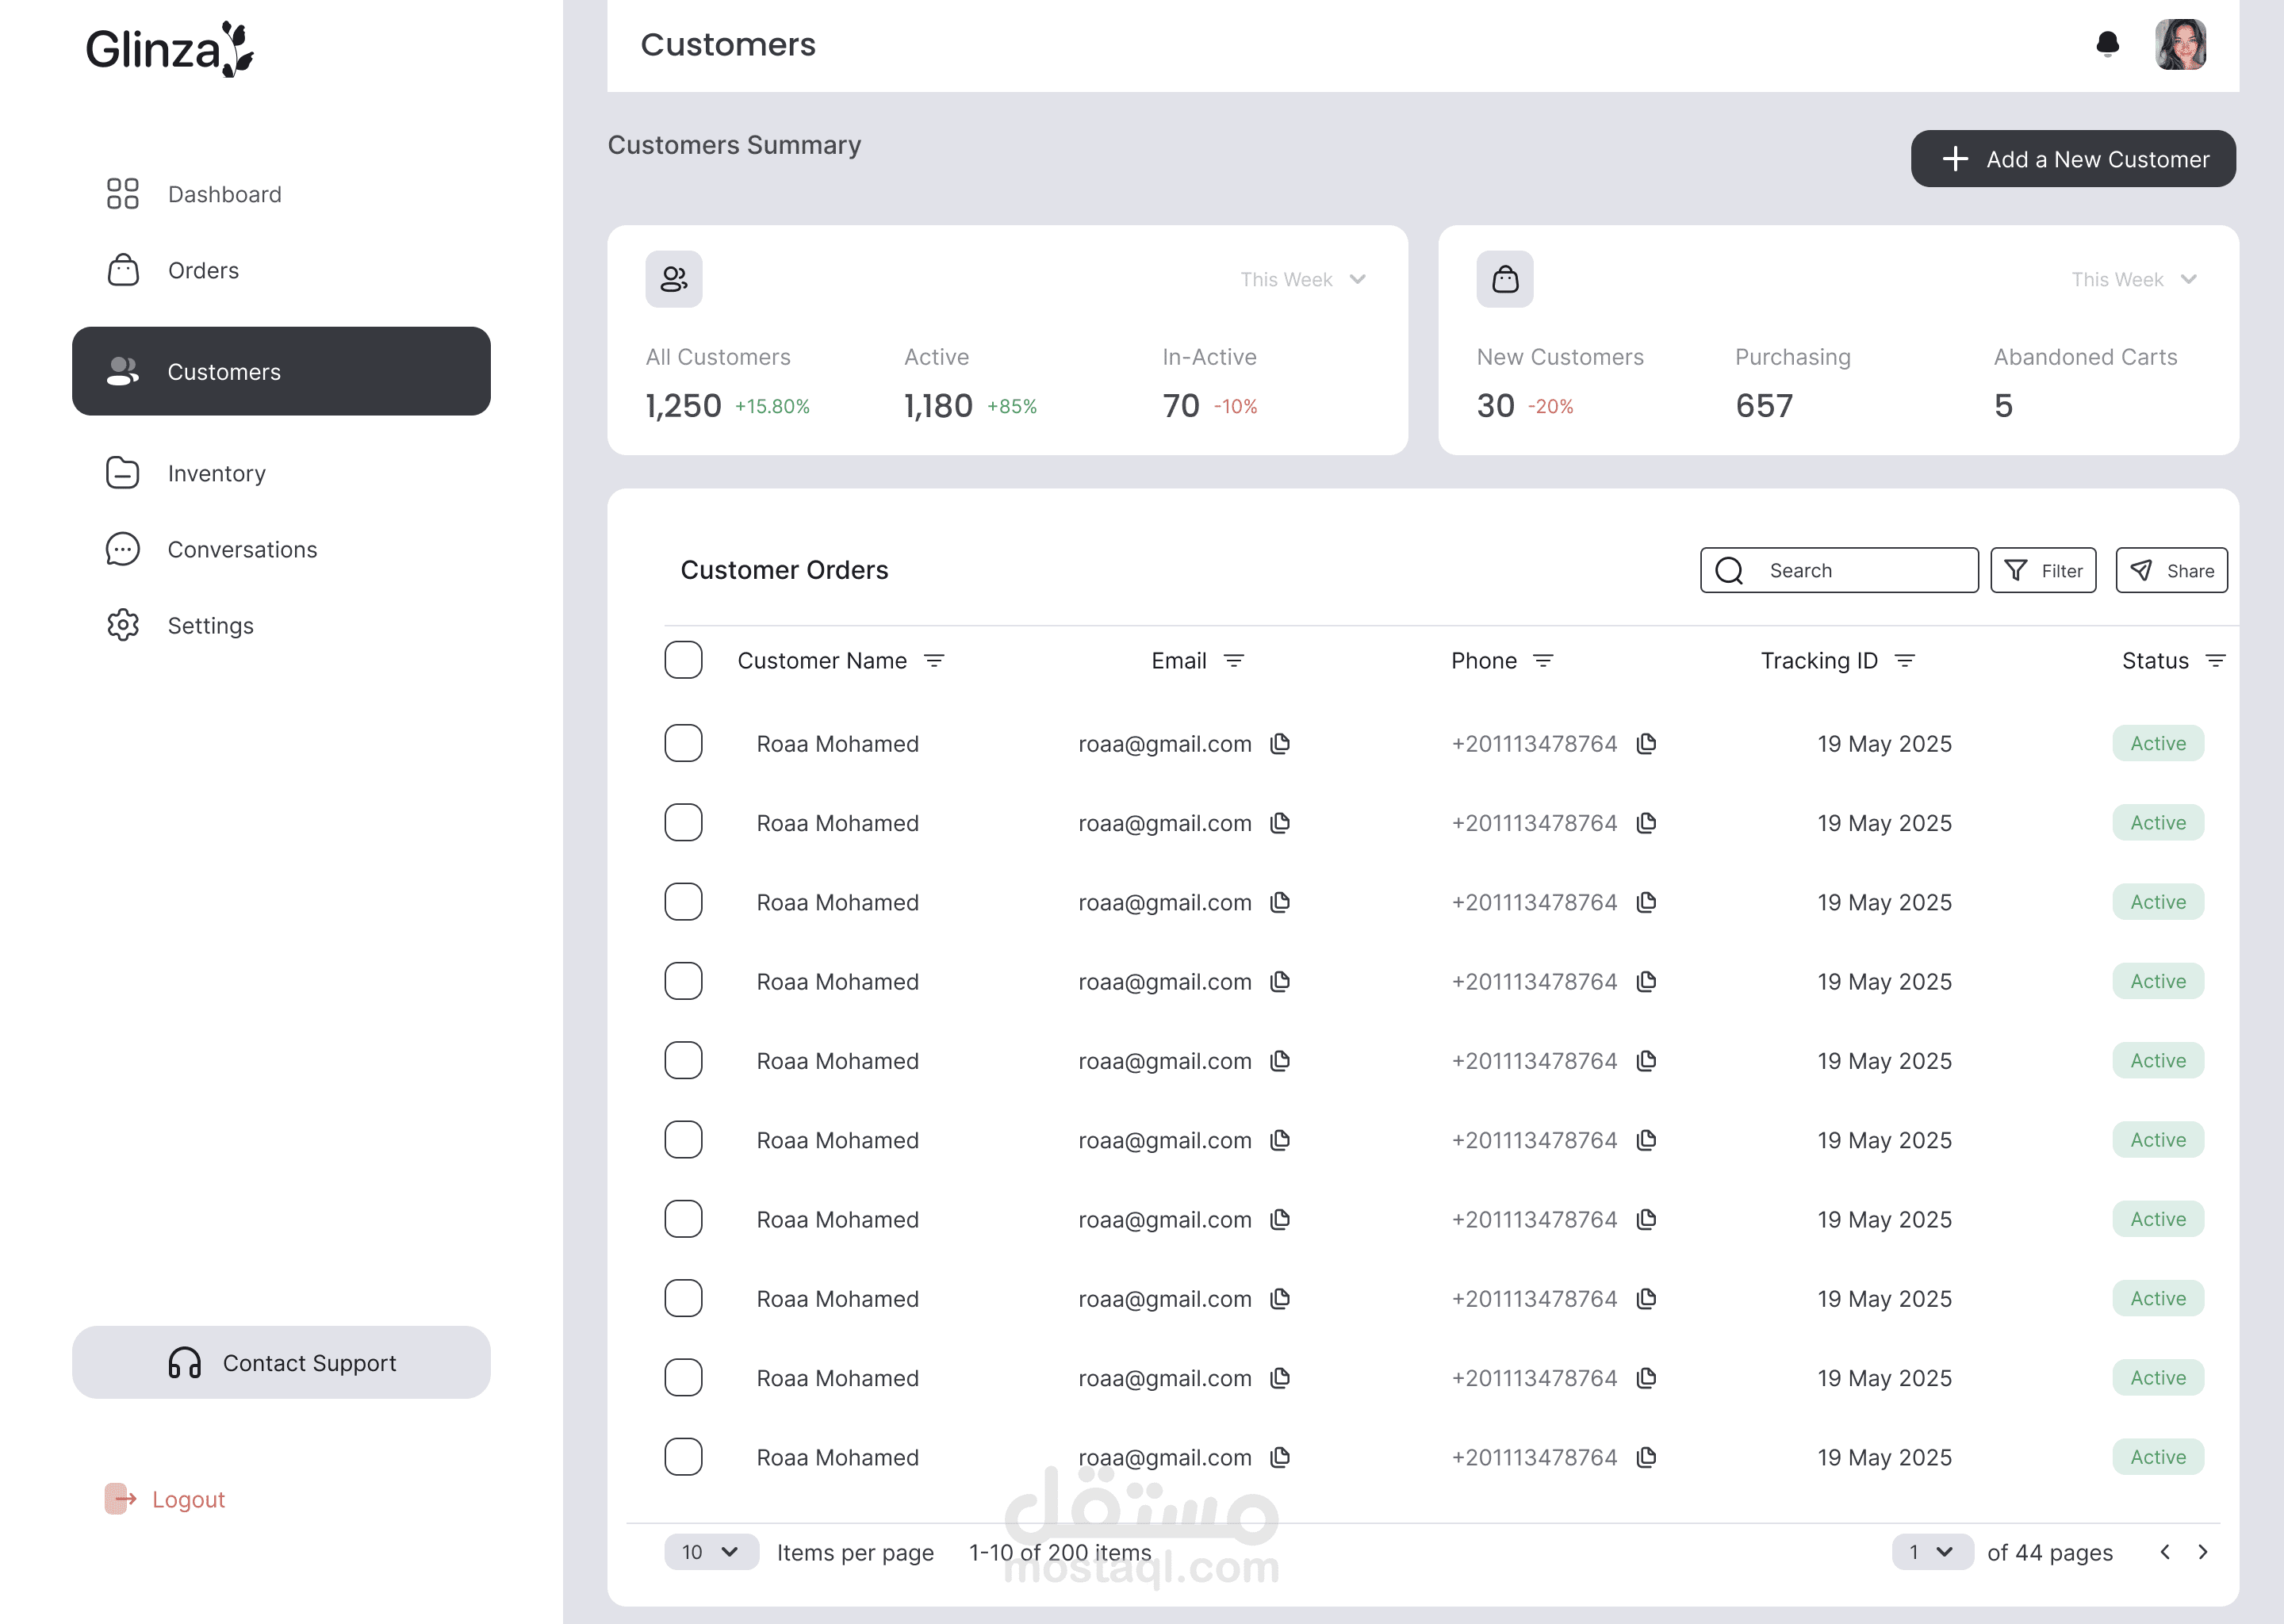Screen dimensions: 2284x1624
Task: Click the Active badge in first row
Action: pyautogui.click(x=2158, y=743)
